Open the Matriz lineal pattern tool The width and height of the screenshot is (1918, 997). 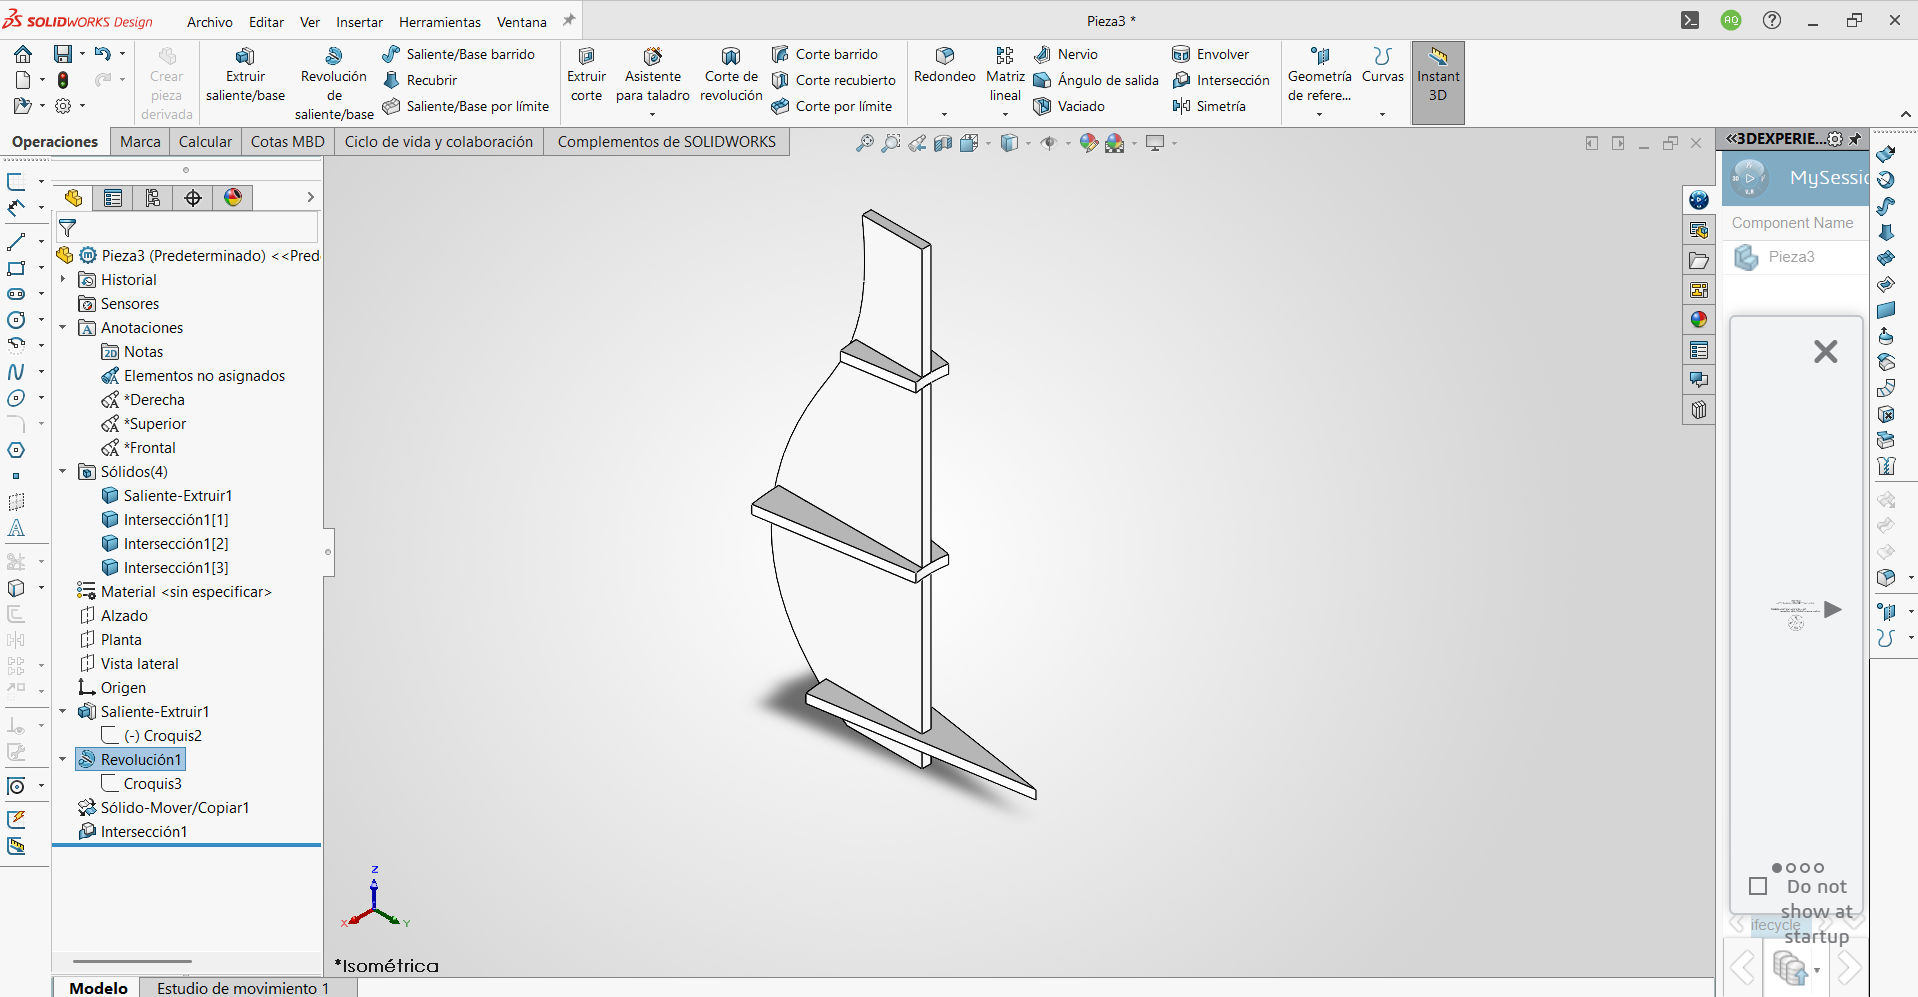click(x=1005, y=75)
